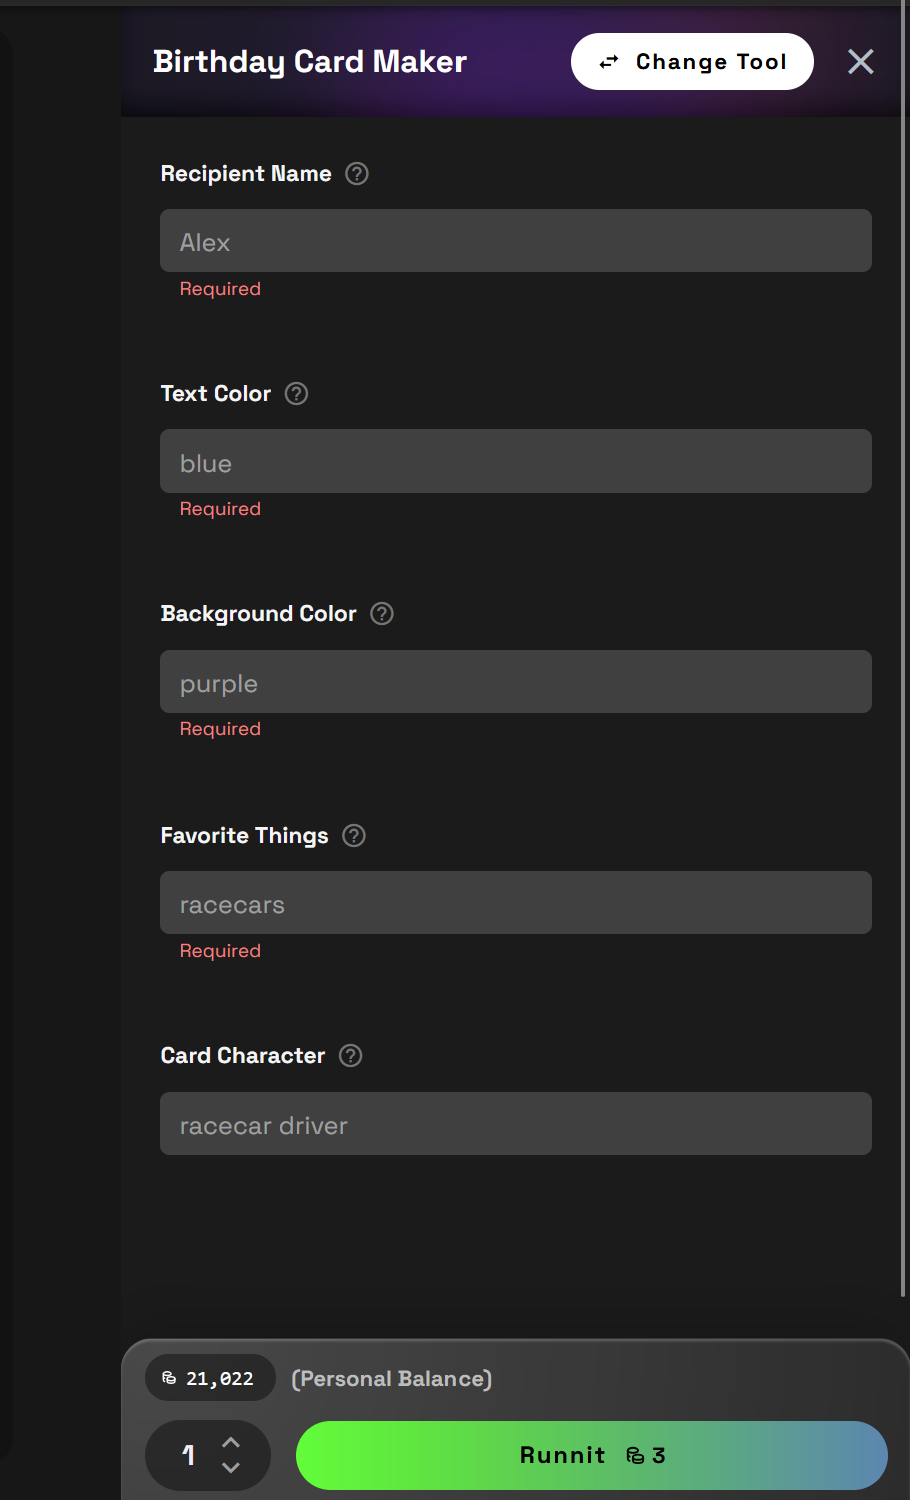This screenshot has width=910, height=1500.
Task: Select the Background Color field showing purple
Action: [x=515, y=681]
